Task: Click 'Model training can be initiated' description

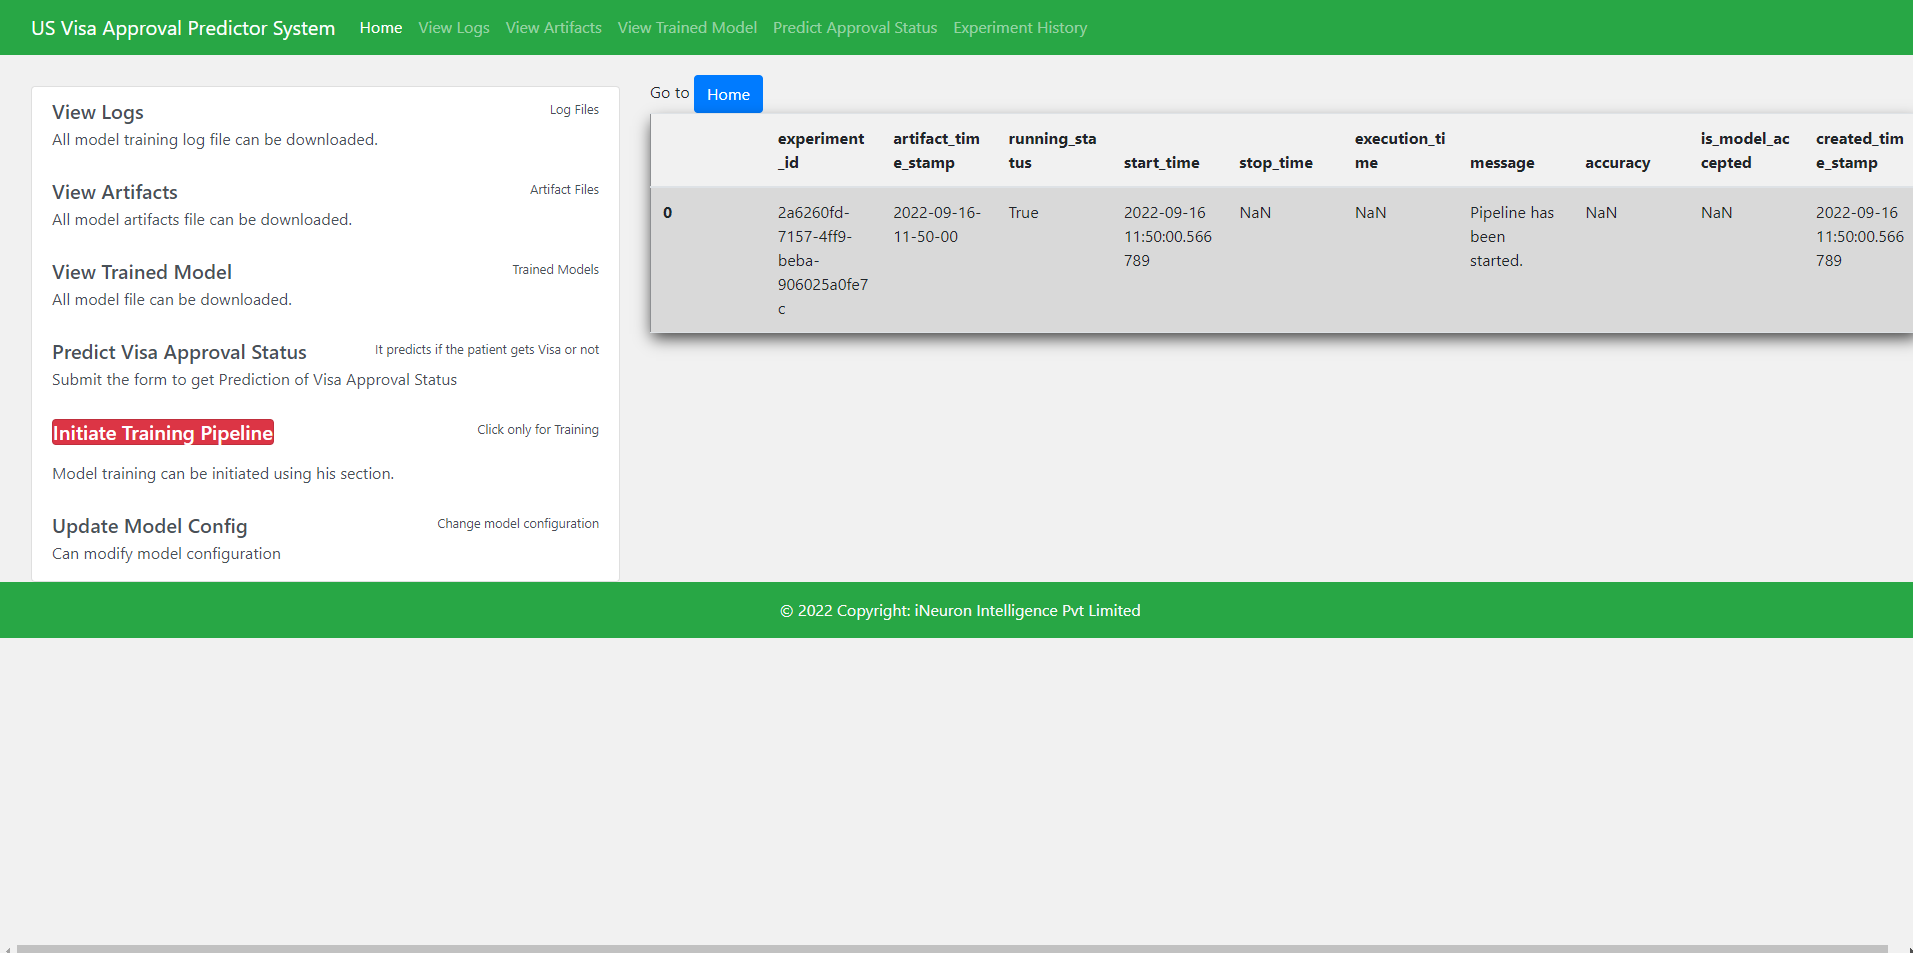Action: pyautogui.click(x=223, y=474)
